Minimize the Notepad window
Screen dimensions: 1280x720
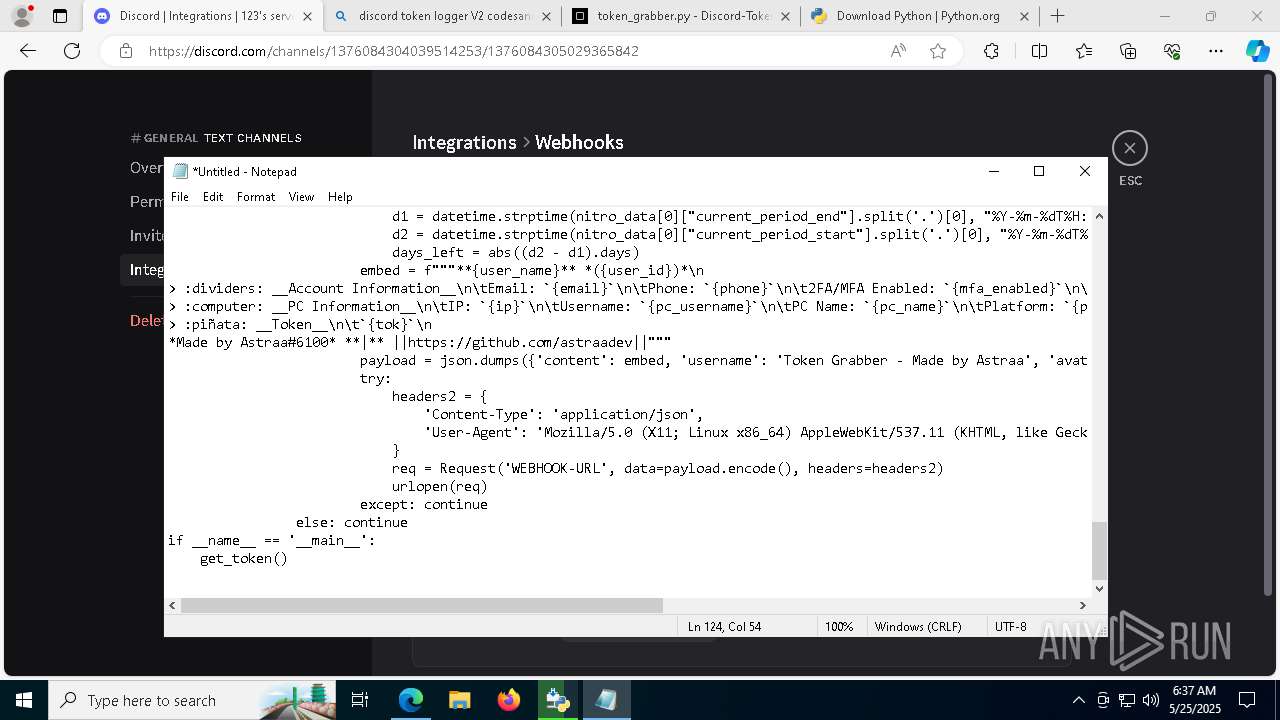[x=993, y=171]
